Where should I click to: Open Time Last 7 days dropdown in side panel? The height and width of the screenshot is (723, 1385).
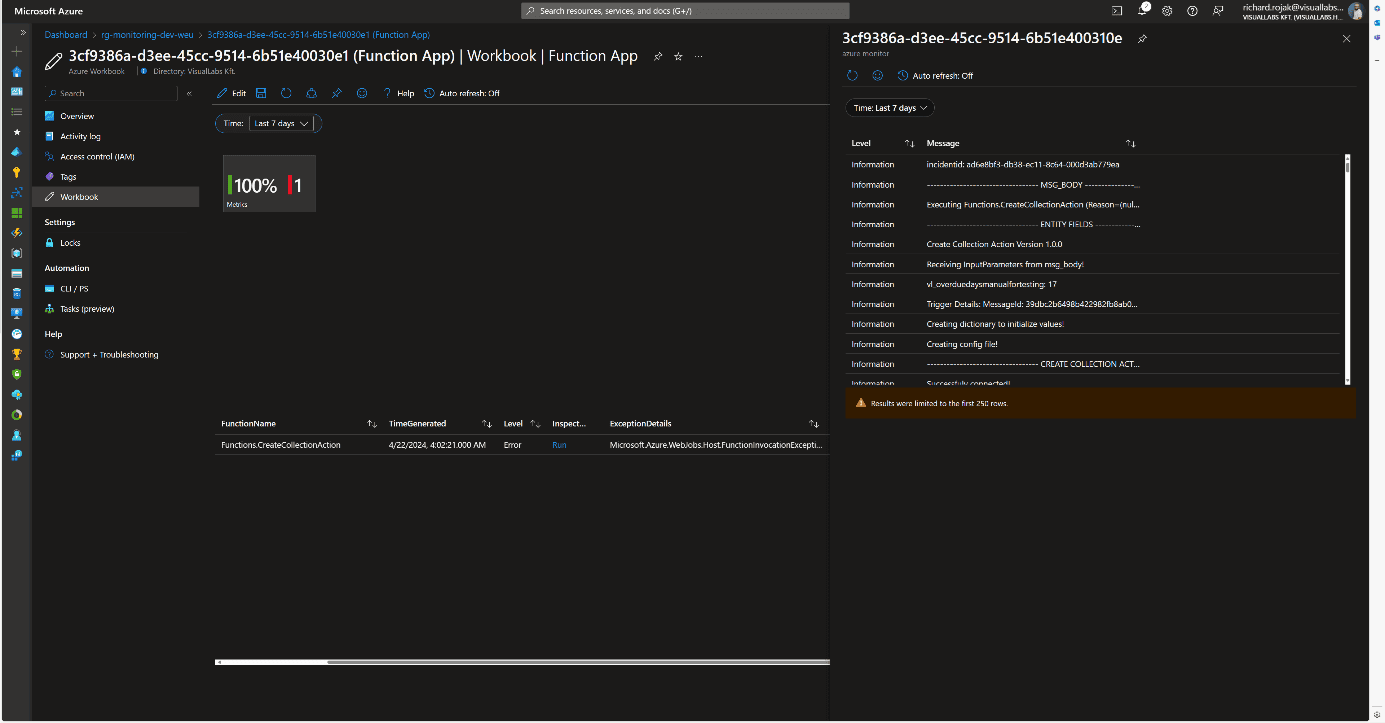click(x=889, y=107)
